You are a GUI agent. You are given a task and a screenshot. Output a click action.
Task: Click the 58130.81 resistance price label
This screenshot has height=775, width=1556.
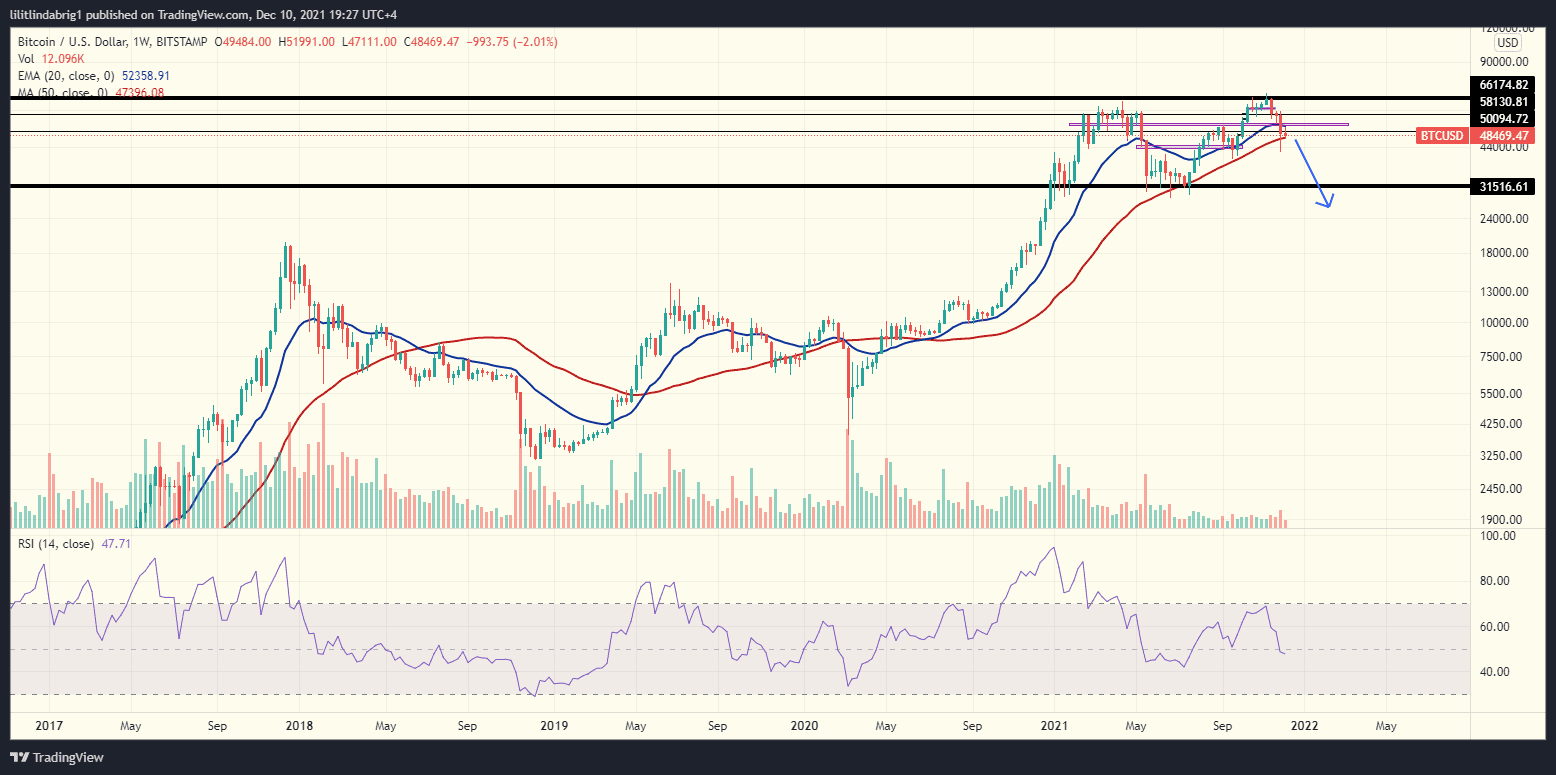[x=1501, y=101]
